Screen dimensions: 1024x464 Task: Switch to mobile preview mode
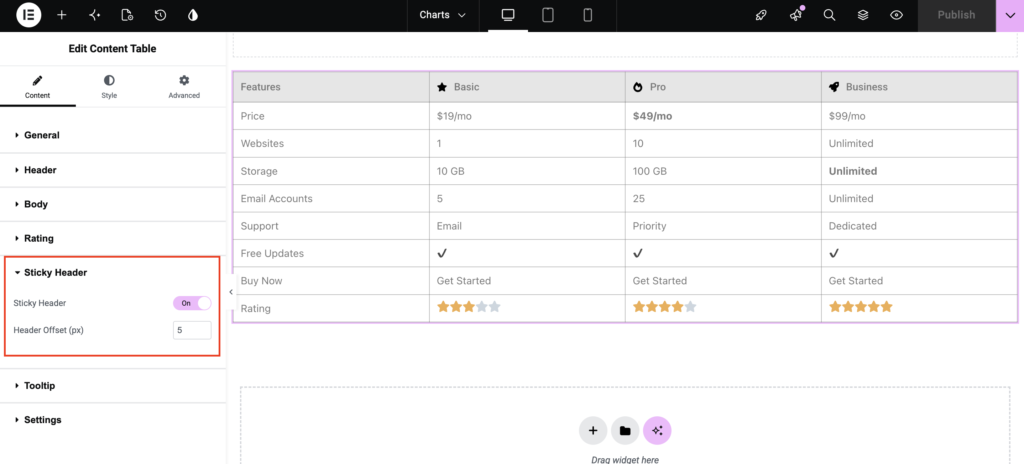coord(588,15)
